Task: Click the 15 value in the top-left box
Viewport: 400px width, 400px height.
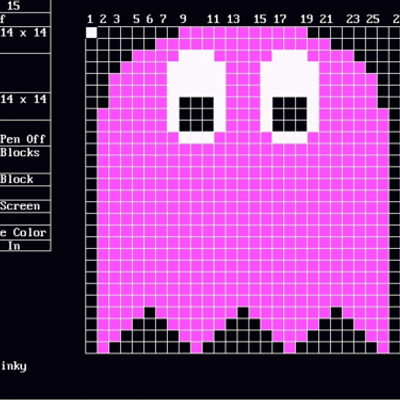Action: pos(13,6)
